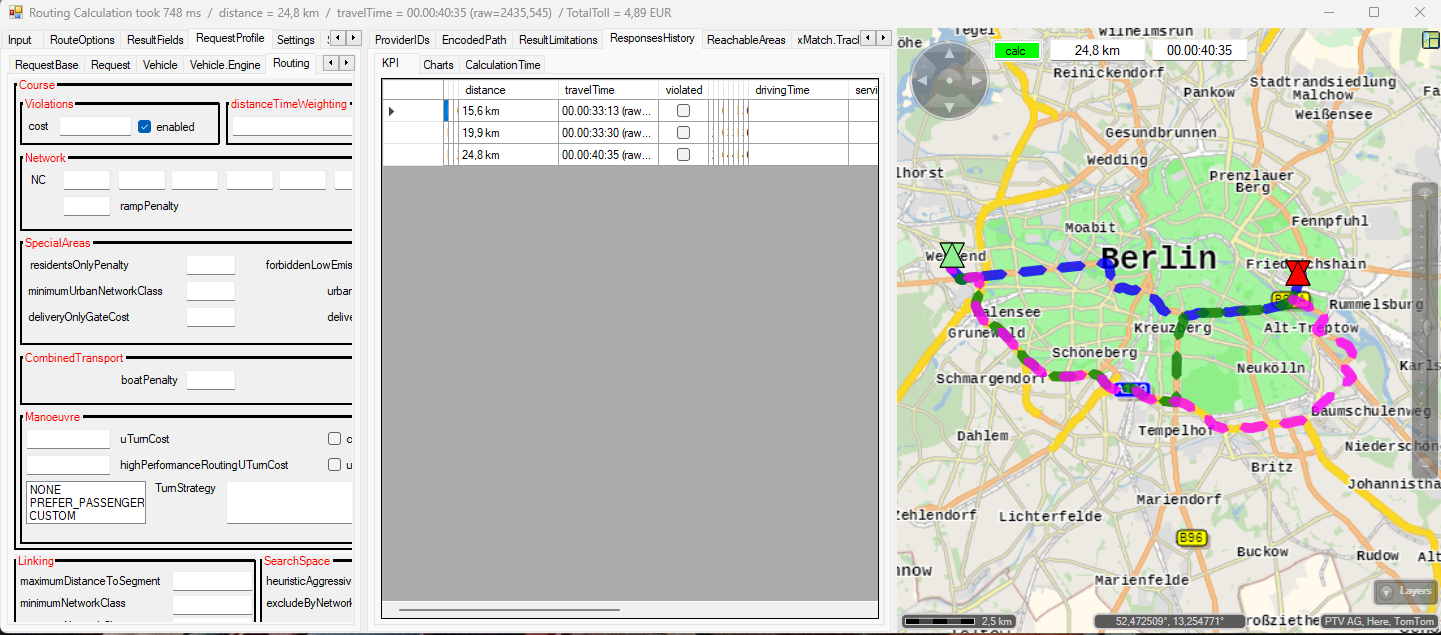Viewport: 1441px width, 635px height.
Task: Click the rampPenalty input field
Action: pos(86,206)
